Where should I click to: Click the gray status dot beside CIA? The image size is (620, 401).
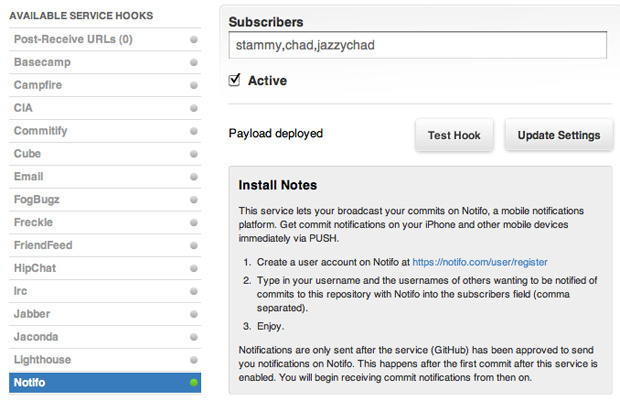point(194,108)
